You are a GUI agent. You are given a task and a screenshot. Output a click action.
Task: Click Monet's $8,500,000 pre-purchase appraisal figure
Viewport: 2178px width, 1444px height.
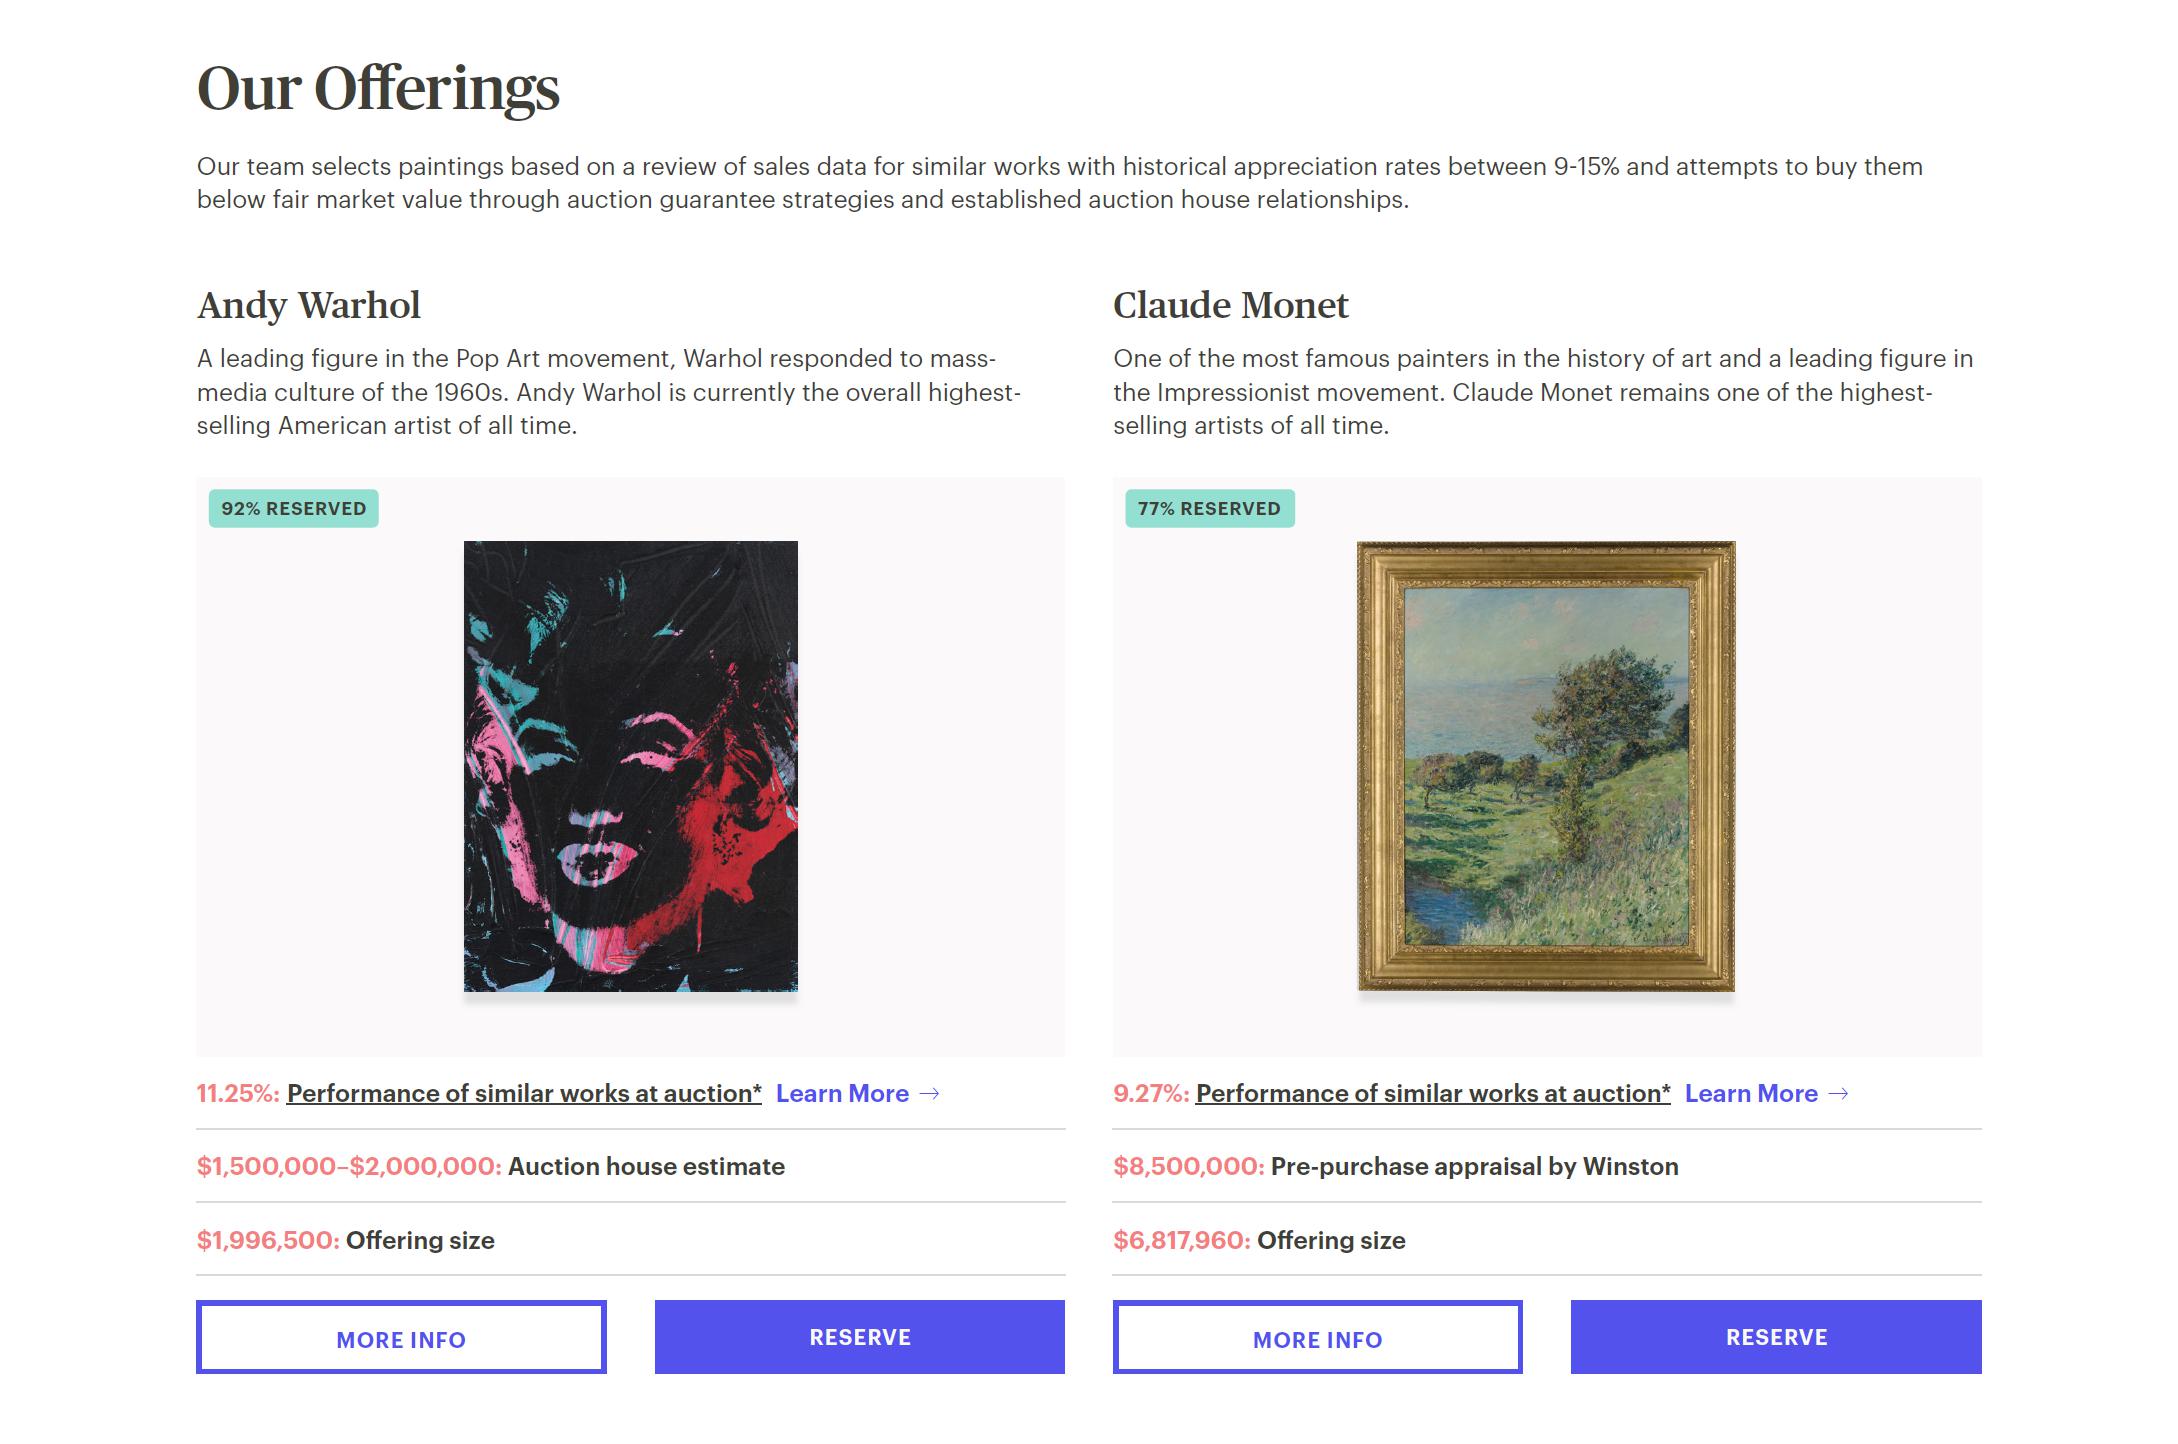[x=1188, y=1167]
